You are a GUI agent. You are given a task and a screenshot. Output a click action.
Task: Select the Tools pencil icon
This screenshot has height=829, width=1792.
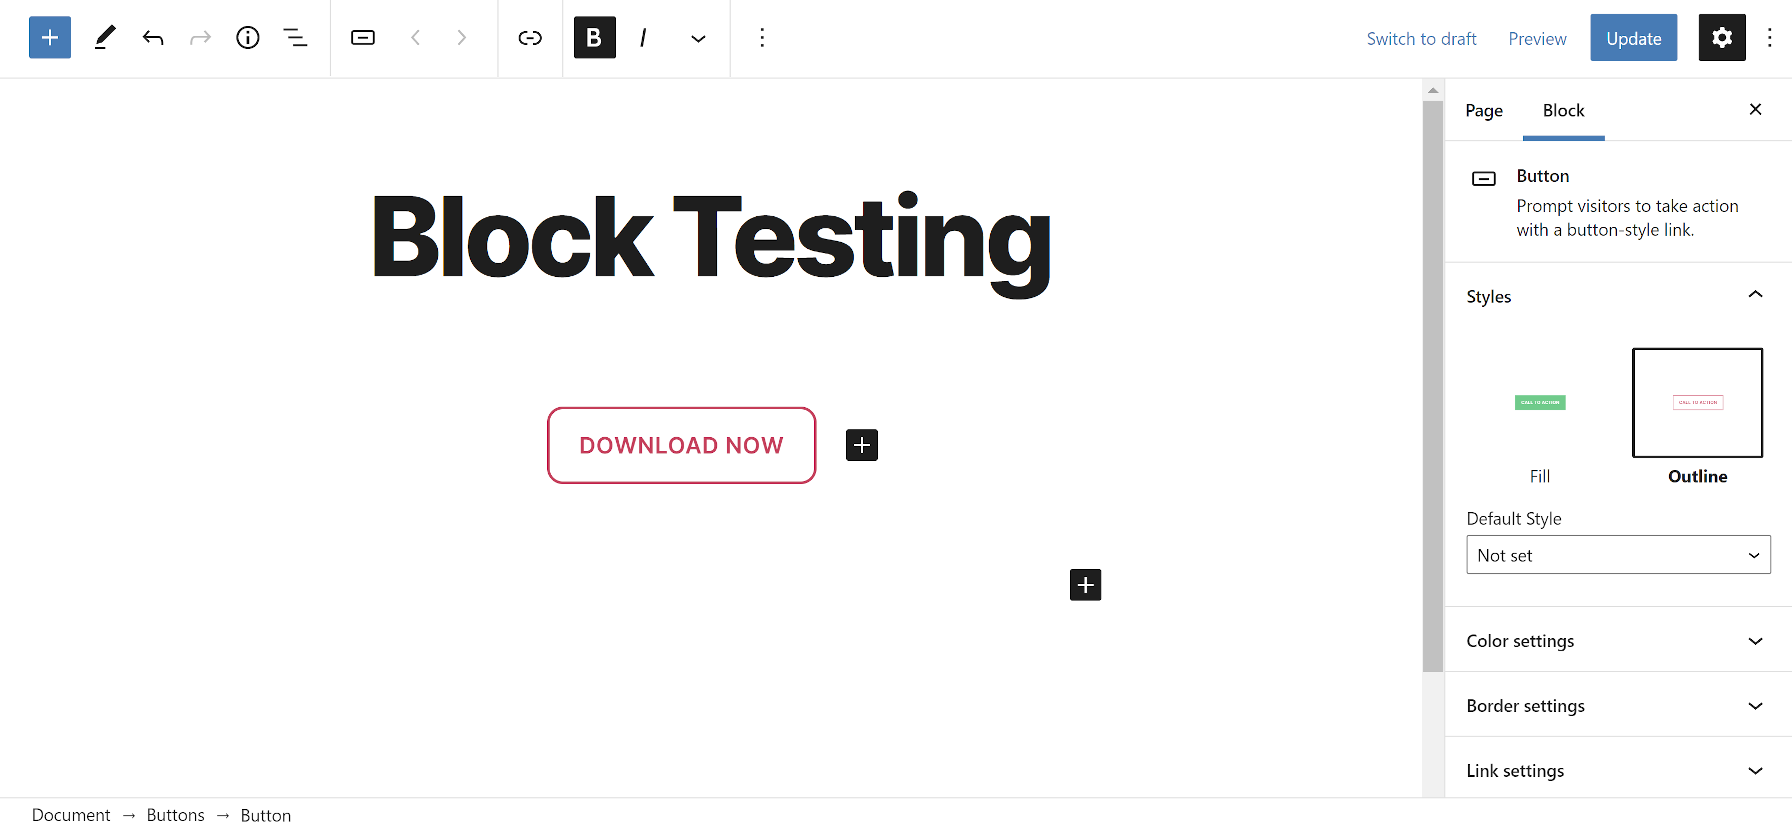105,38
